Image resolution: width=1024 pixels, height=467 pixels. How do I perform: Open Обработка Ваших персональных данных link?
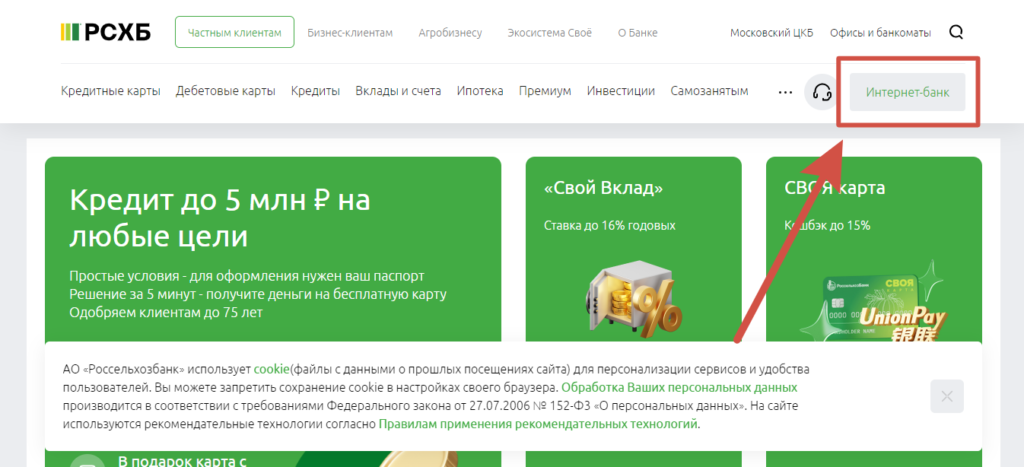[x=679, y=387]
